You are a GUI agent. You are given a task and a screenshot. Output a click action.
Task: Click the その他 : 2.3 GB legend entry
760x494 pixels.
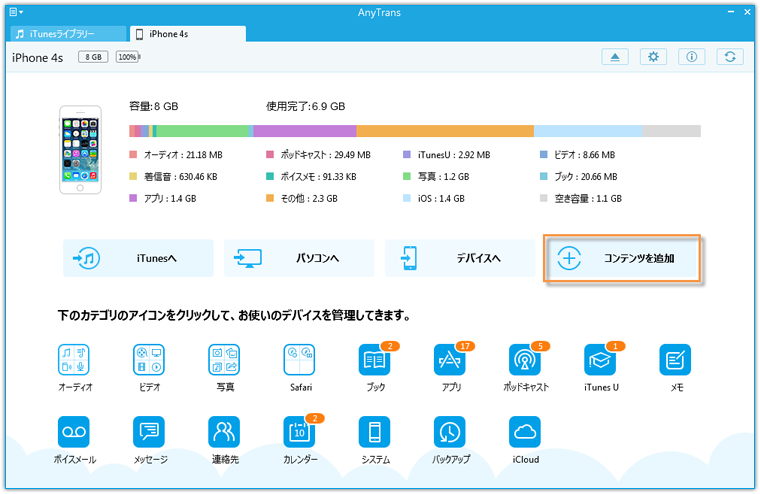(302, 198)
